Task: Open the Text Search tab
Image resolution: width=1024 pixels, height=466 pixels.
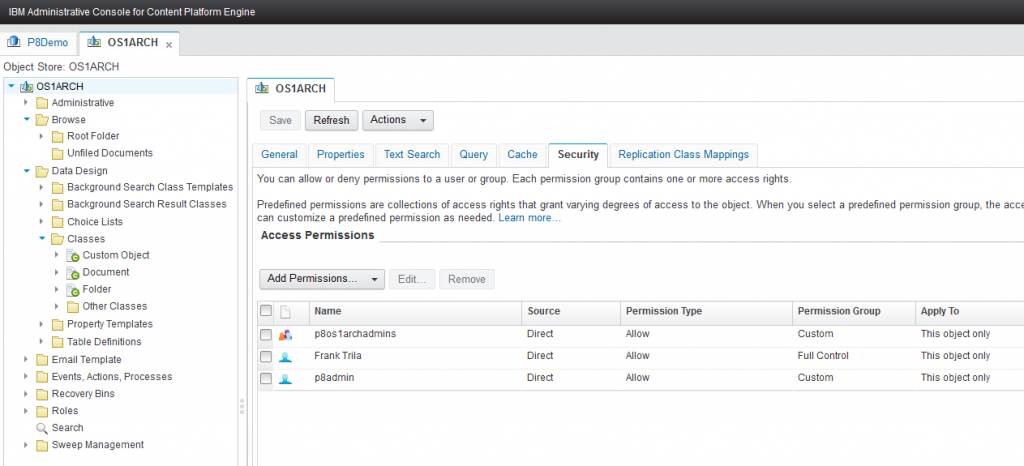Action: (x=411, y=155)
